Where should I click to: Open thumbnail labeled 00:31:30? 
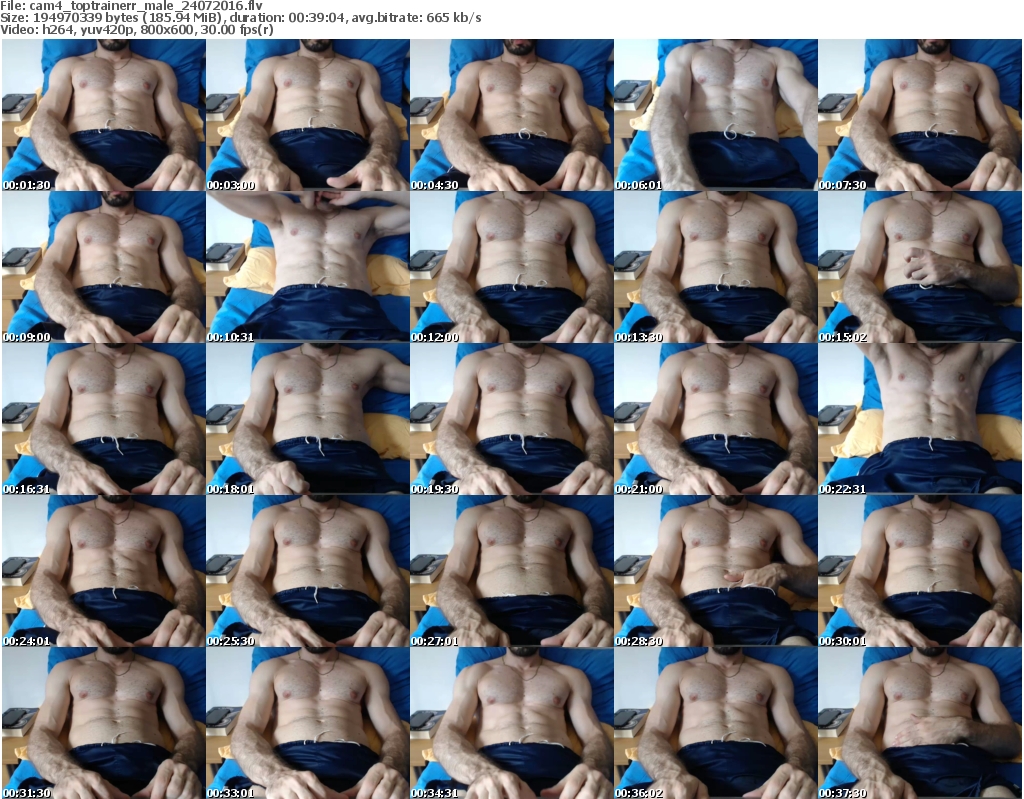point(103,723)
